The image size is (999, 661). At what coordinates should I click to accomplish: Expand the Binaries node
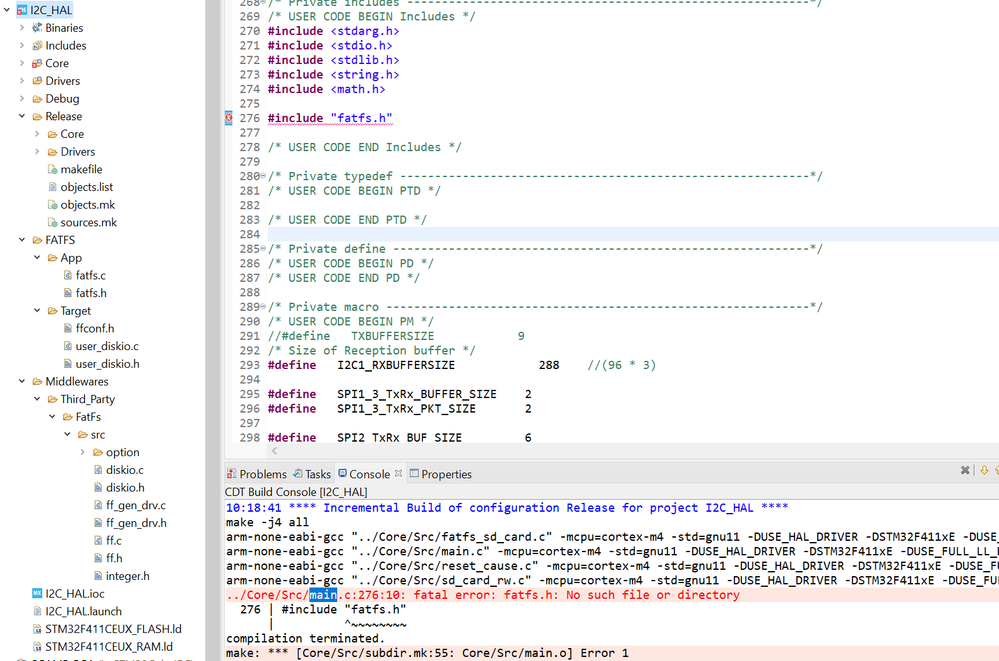[22, 28]
